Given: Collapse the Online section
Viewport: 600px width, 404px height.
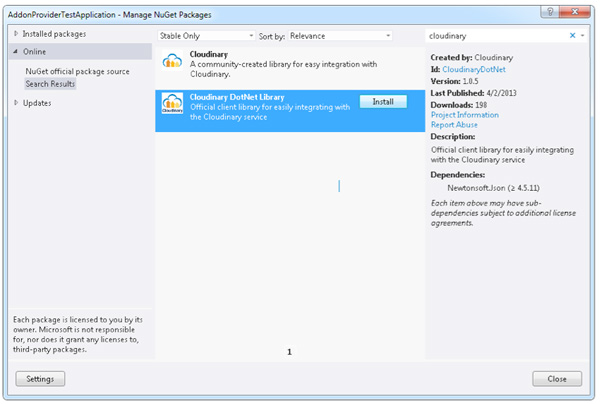Looking at the screenshot, I should 16,51.
